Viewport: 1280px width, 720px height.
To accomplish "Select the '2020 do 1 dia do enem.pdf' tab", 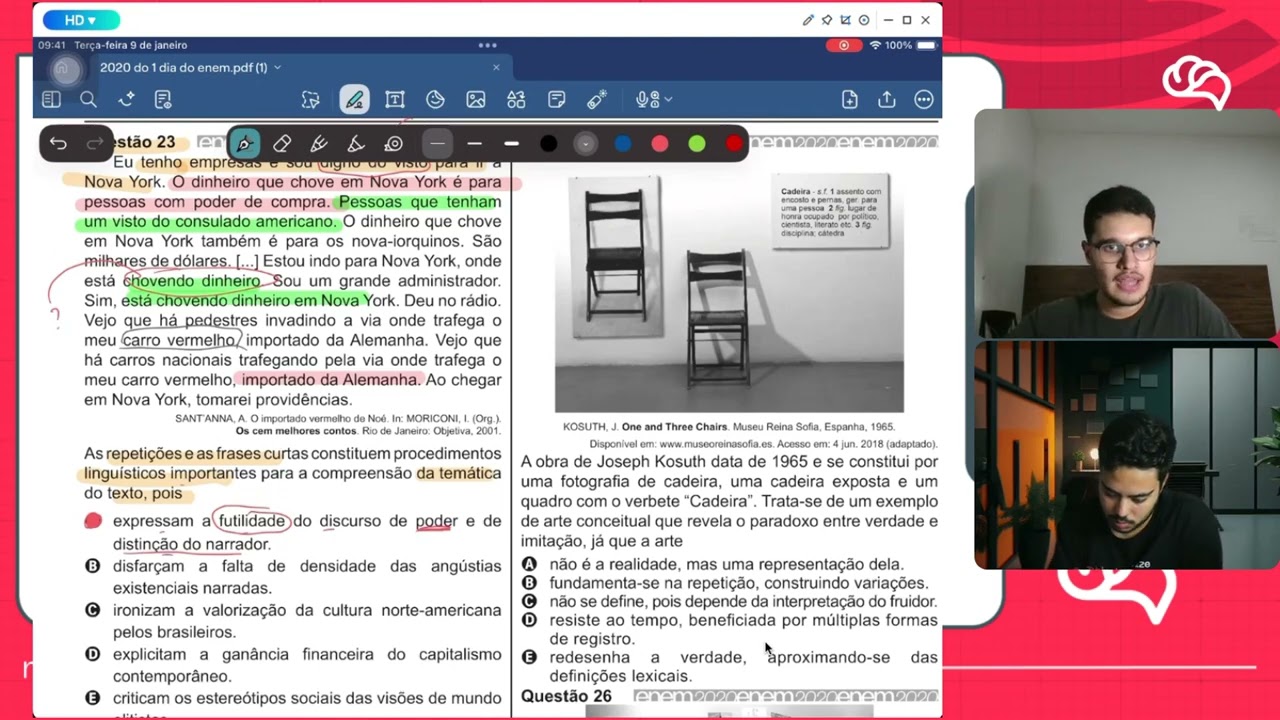I will click(x=183, y=67).
